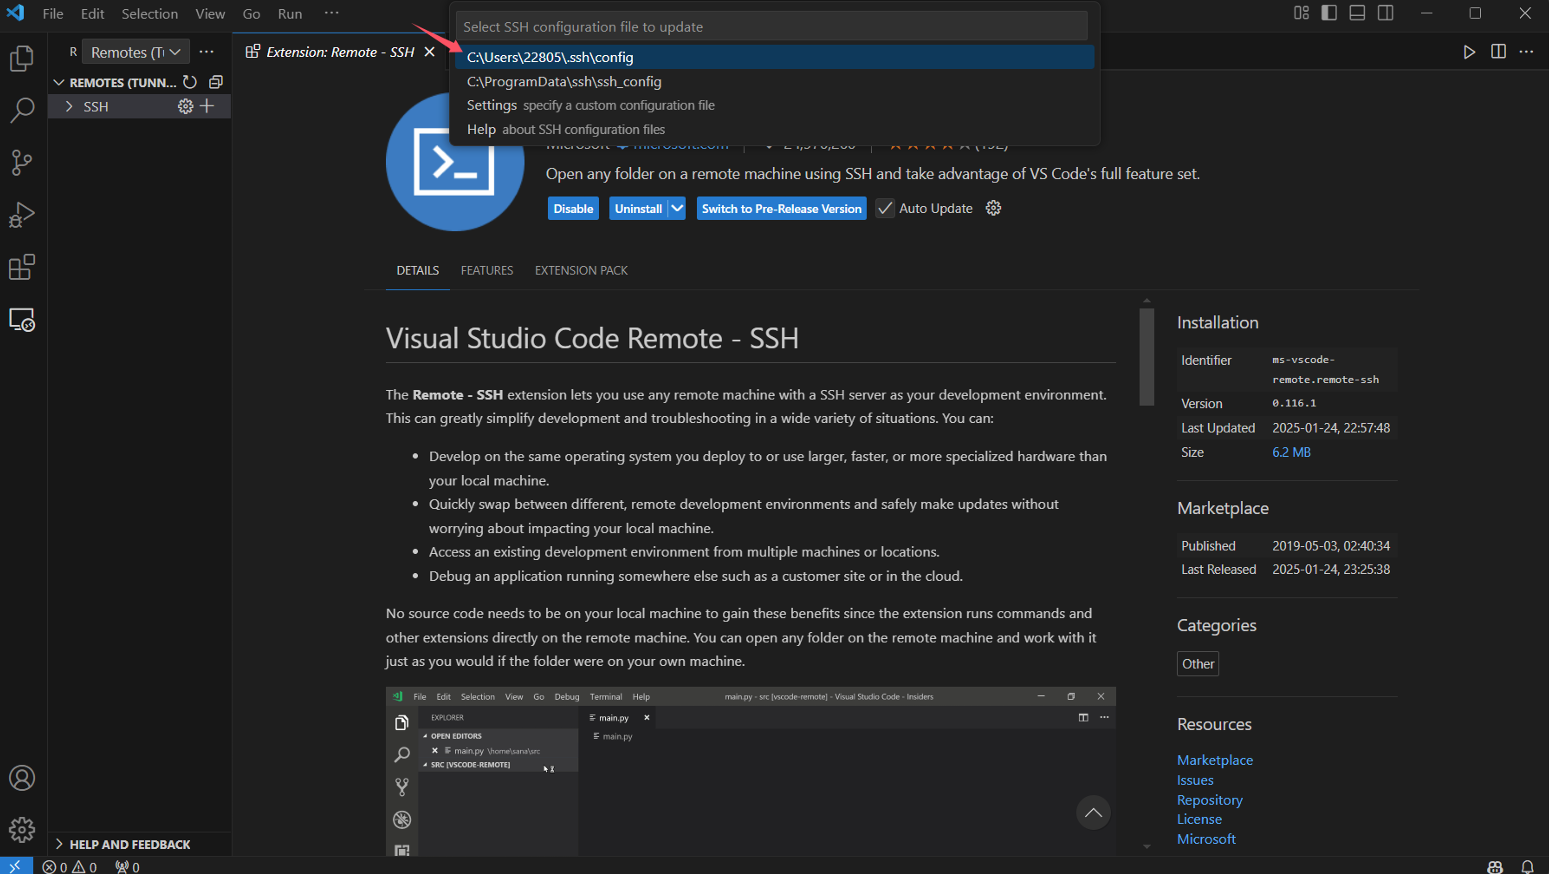This screenshot has height=874, width=1549.
Task: Click the SSH new remote plus icon
Action: (x=207, y=106)
